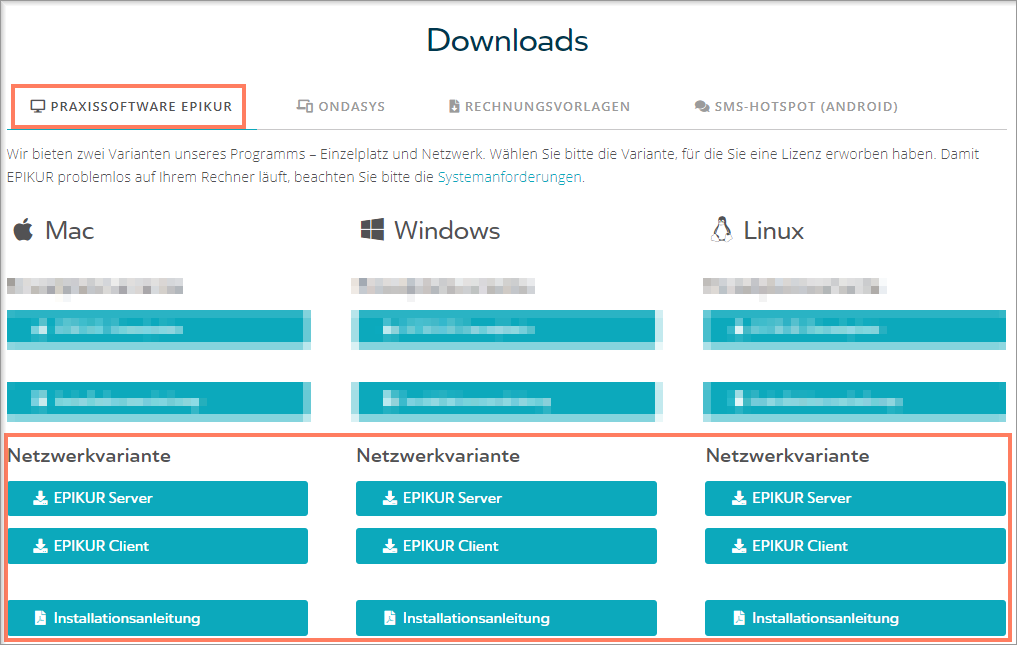Image resolution: width=1017 pixels, height=645 pixels.
Task: Click the Downloads page title
Action: (x=507, y=40)
